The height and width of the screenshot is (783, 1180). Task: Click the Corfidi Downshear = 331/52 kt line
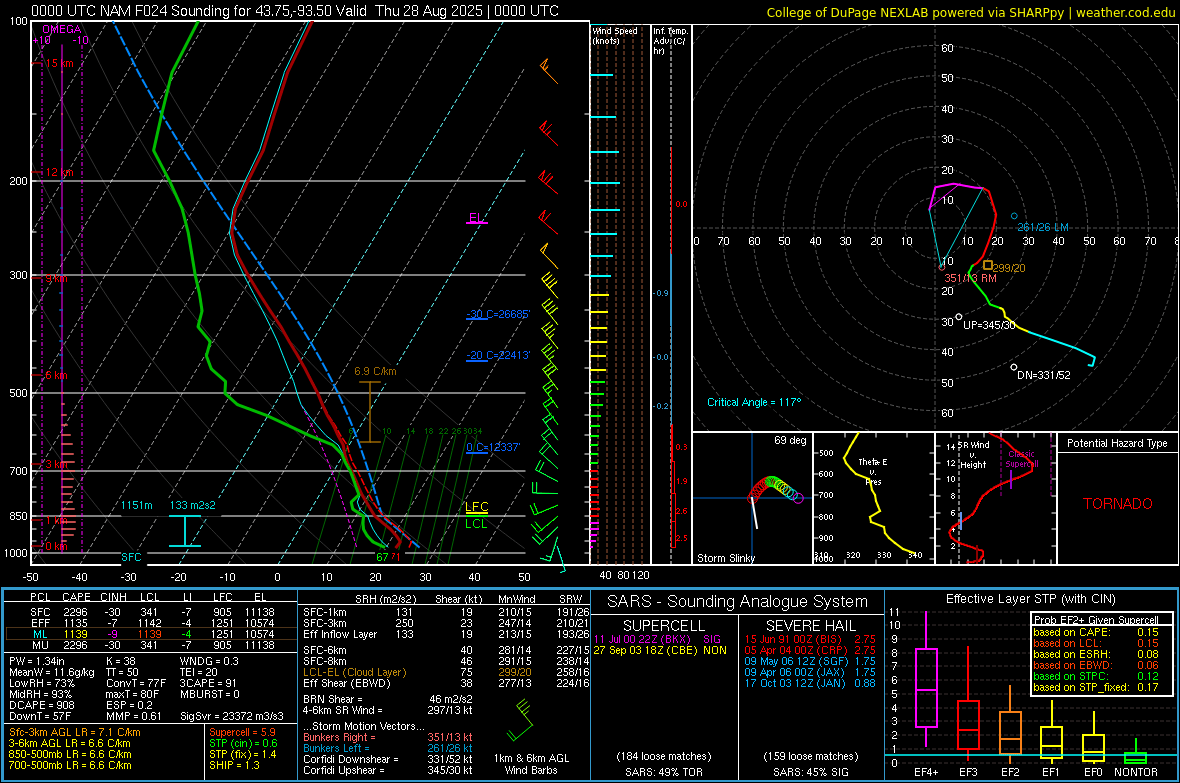click(x=388, y=760)
